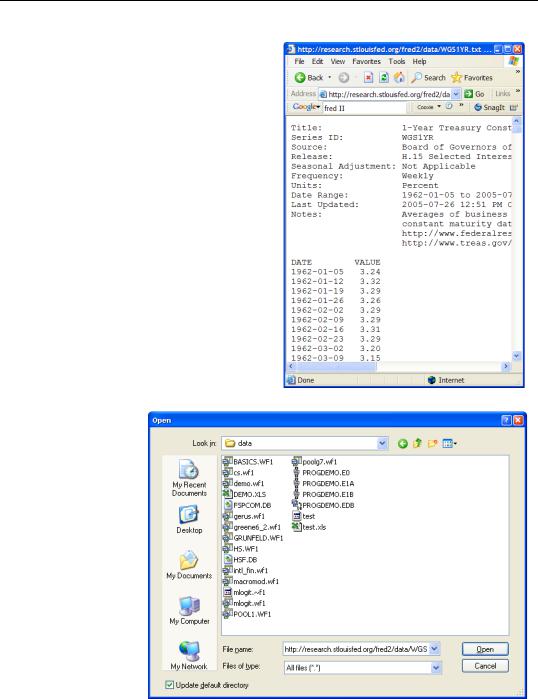Select the DEMO.XLS spreadsheet file

(244, 494)
